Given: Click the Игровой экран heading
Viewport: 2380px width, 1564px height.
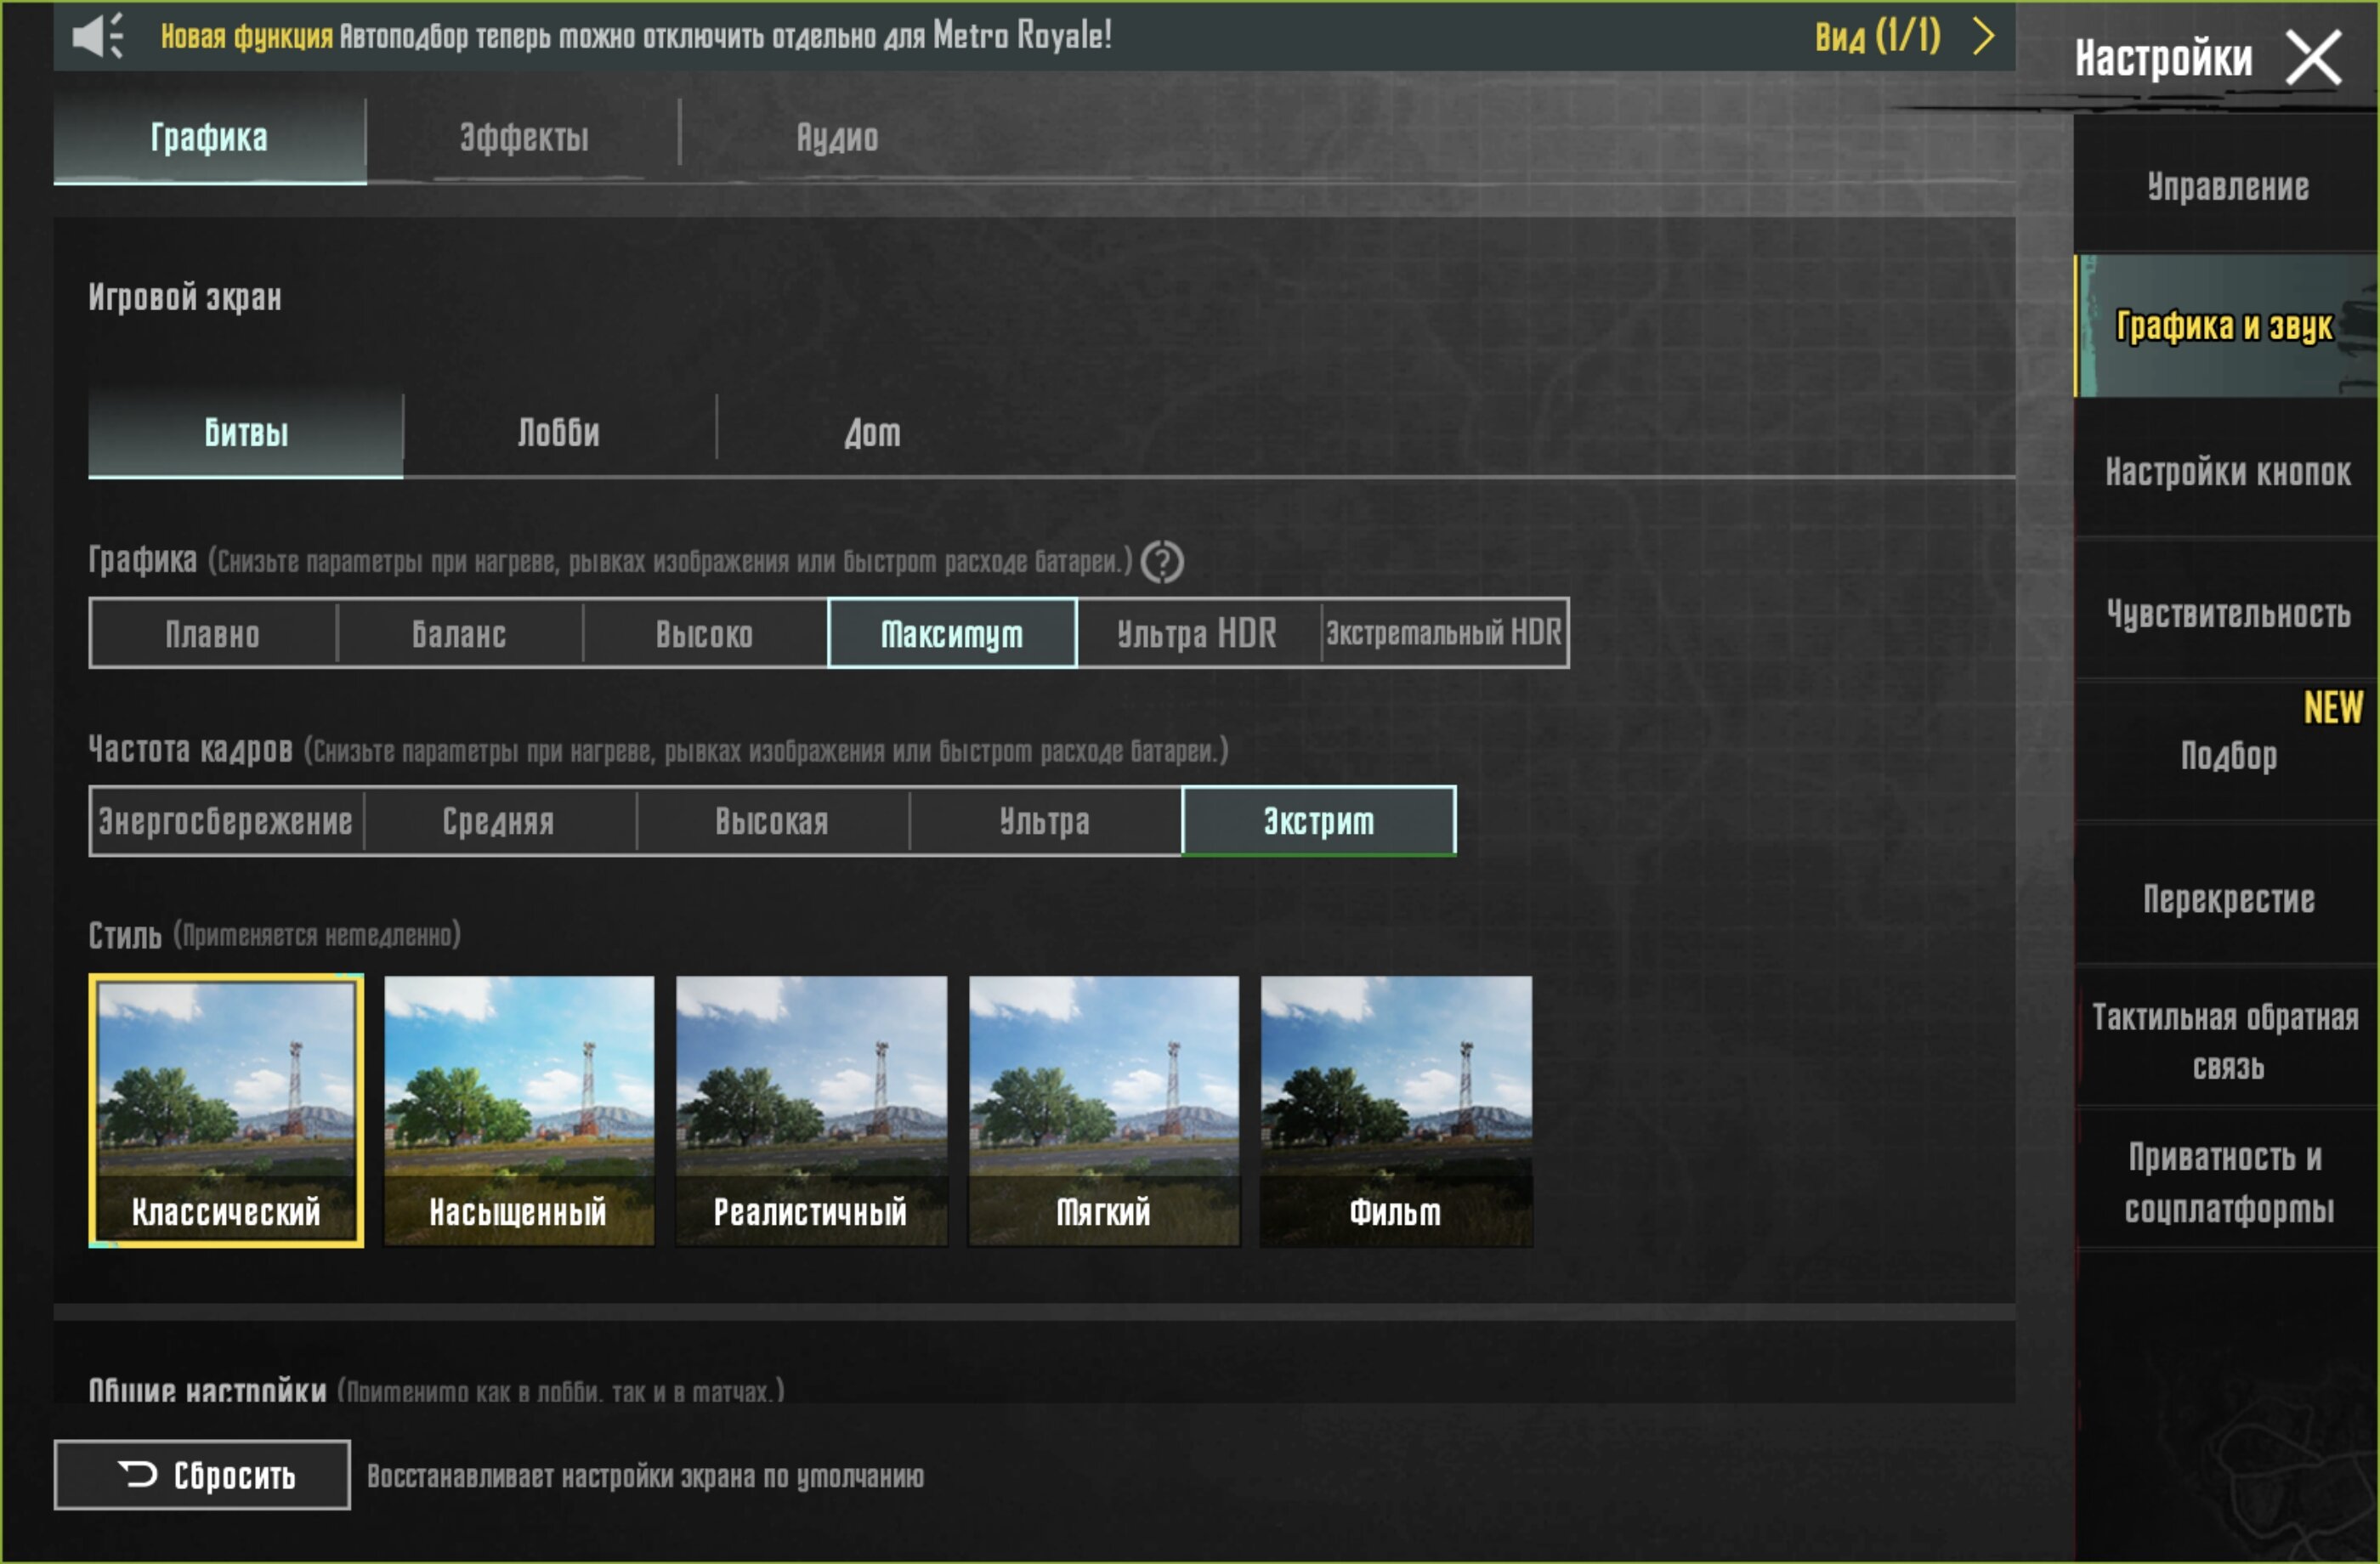Looking at the screenshot, I should click(x=185, y=297).
